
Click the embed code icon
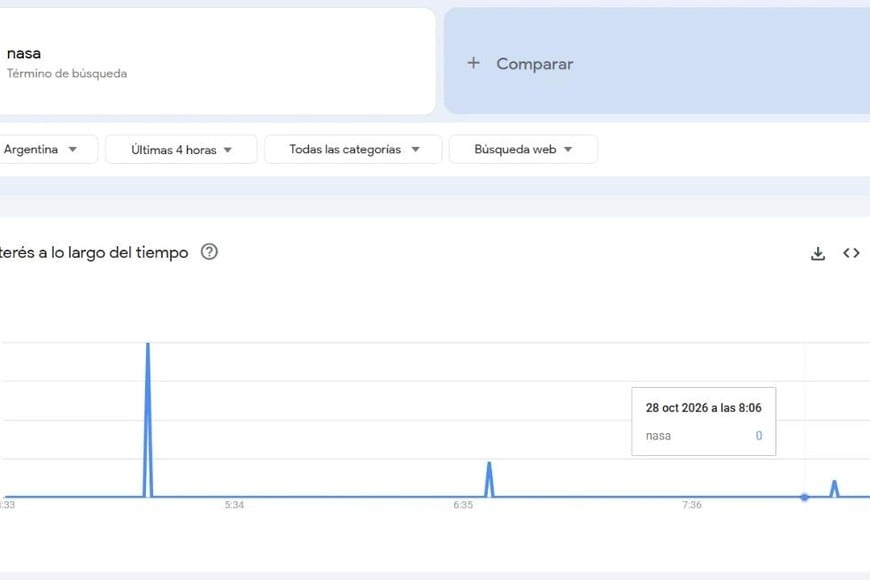[851, 253]
